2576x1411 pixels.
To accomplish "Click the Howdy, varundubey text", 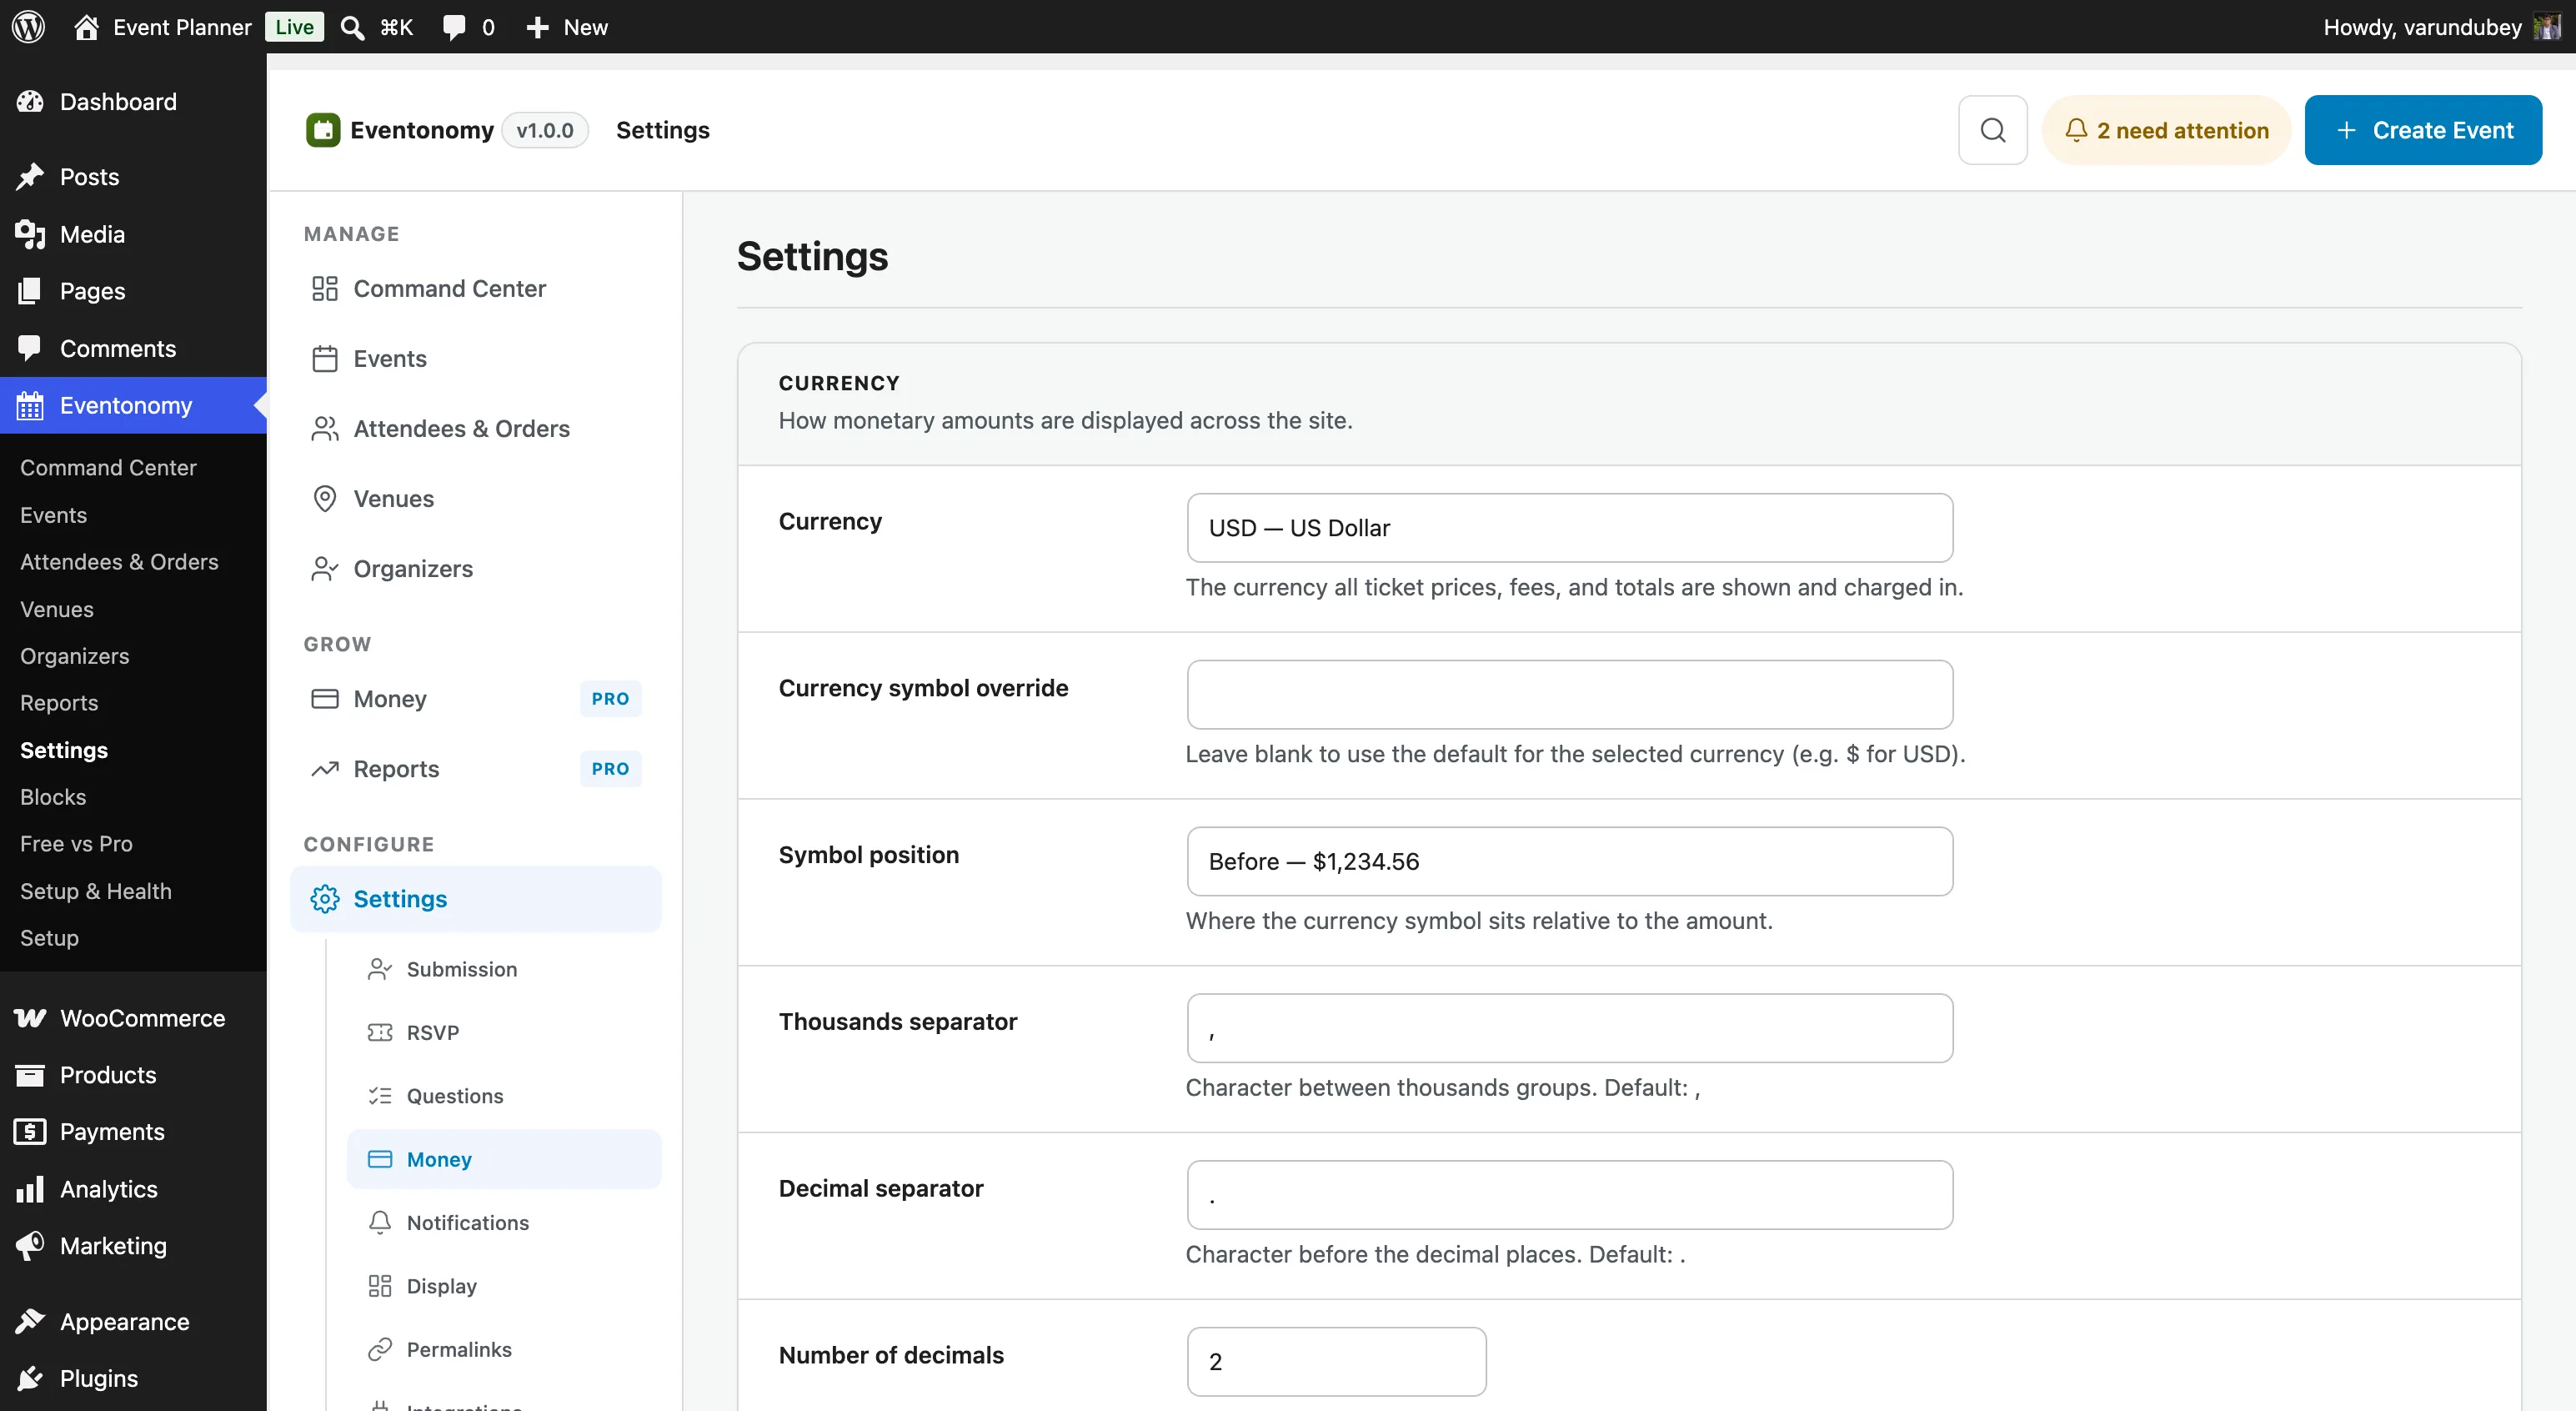I will pos(2422,27).
